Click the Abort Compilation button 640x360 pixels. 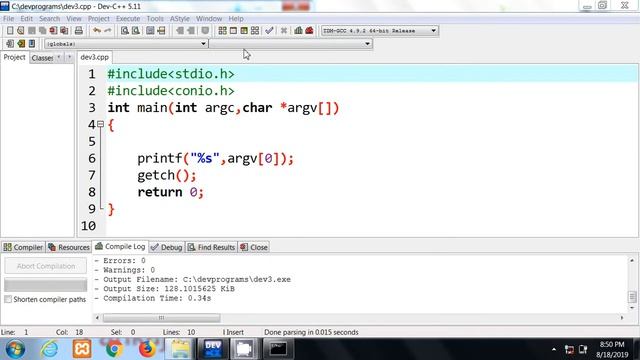pyautogui.click(x=46, y=266)
